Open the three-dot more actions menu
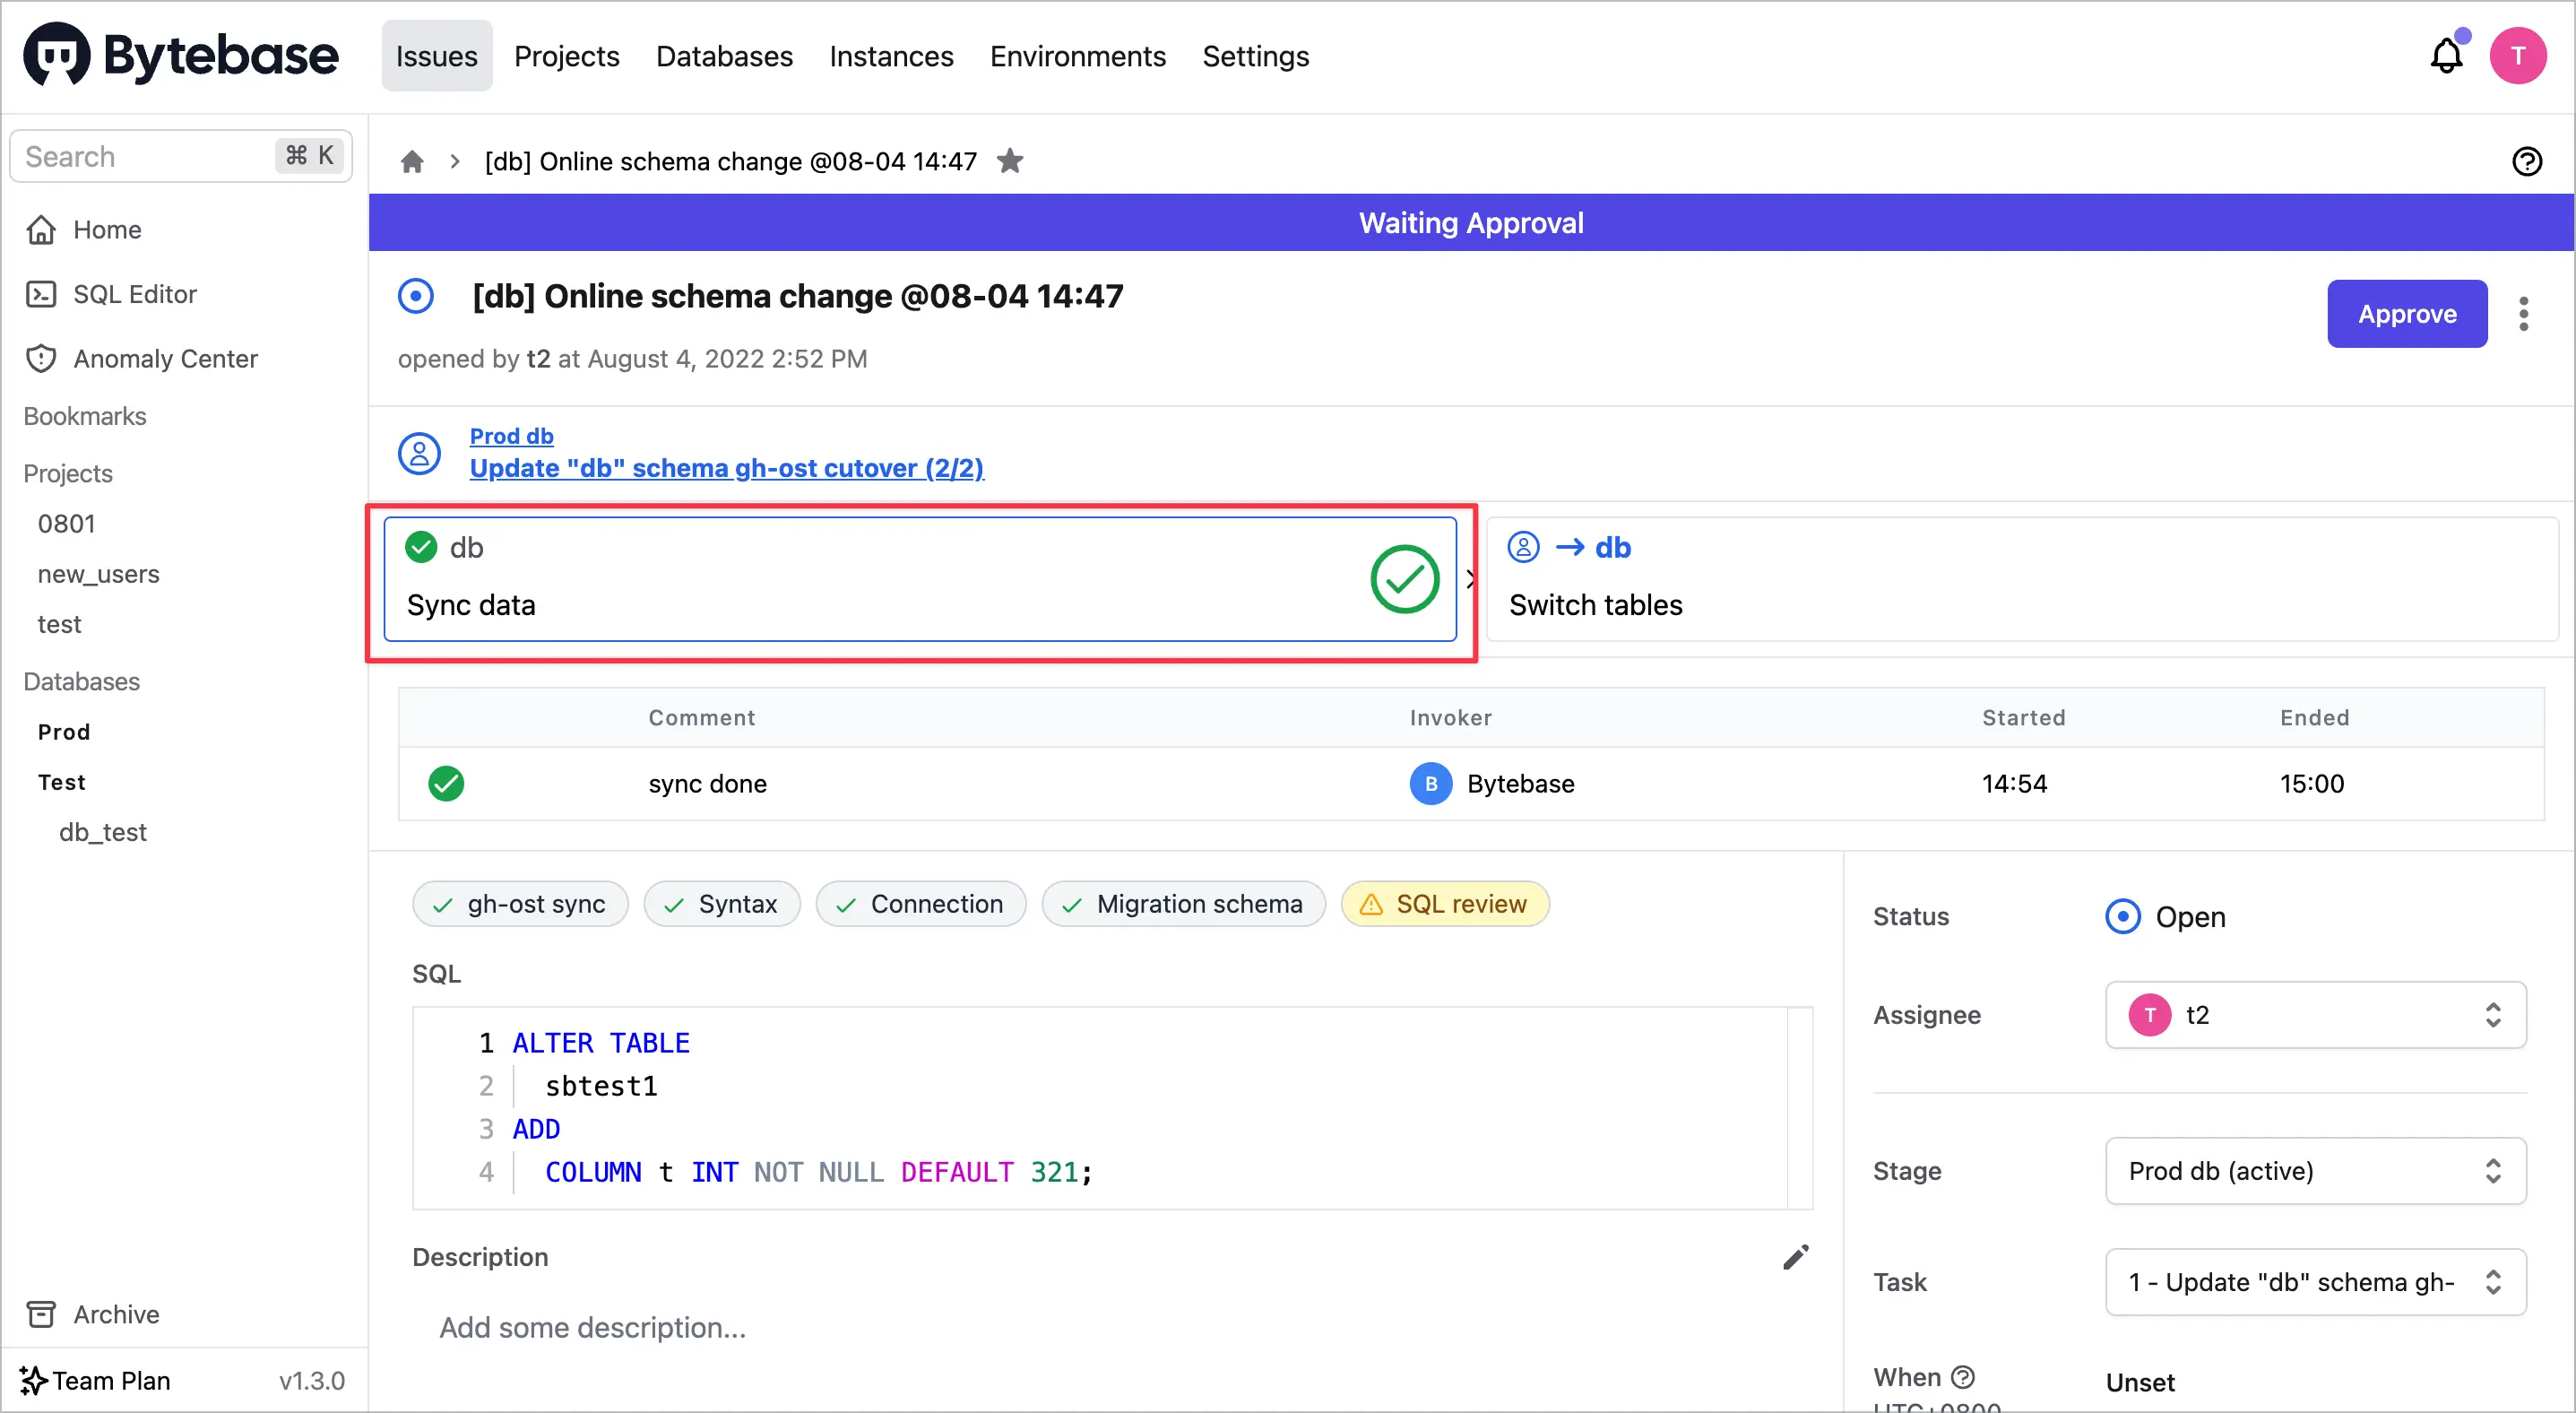2576x1413 pixels. tap(2523, 314)
